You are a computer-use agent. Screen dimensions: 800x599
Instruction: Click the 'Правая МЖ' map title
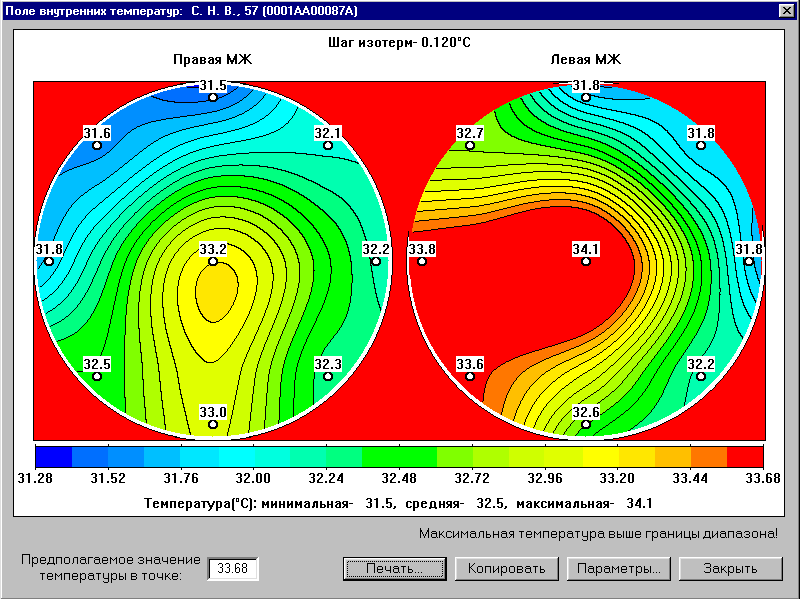coord(213,59)
